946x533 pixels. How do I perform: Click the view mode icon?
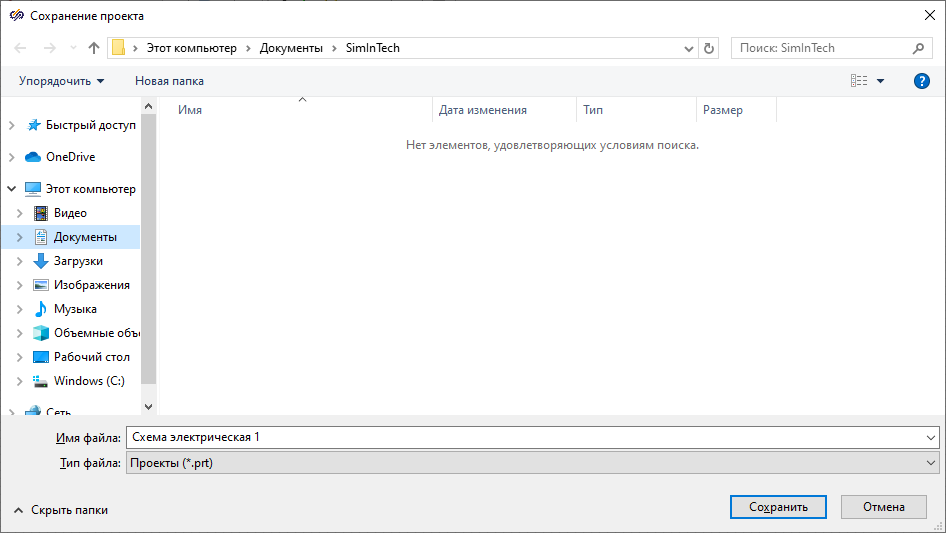858,81
